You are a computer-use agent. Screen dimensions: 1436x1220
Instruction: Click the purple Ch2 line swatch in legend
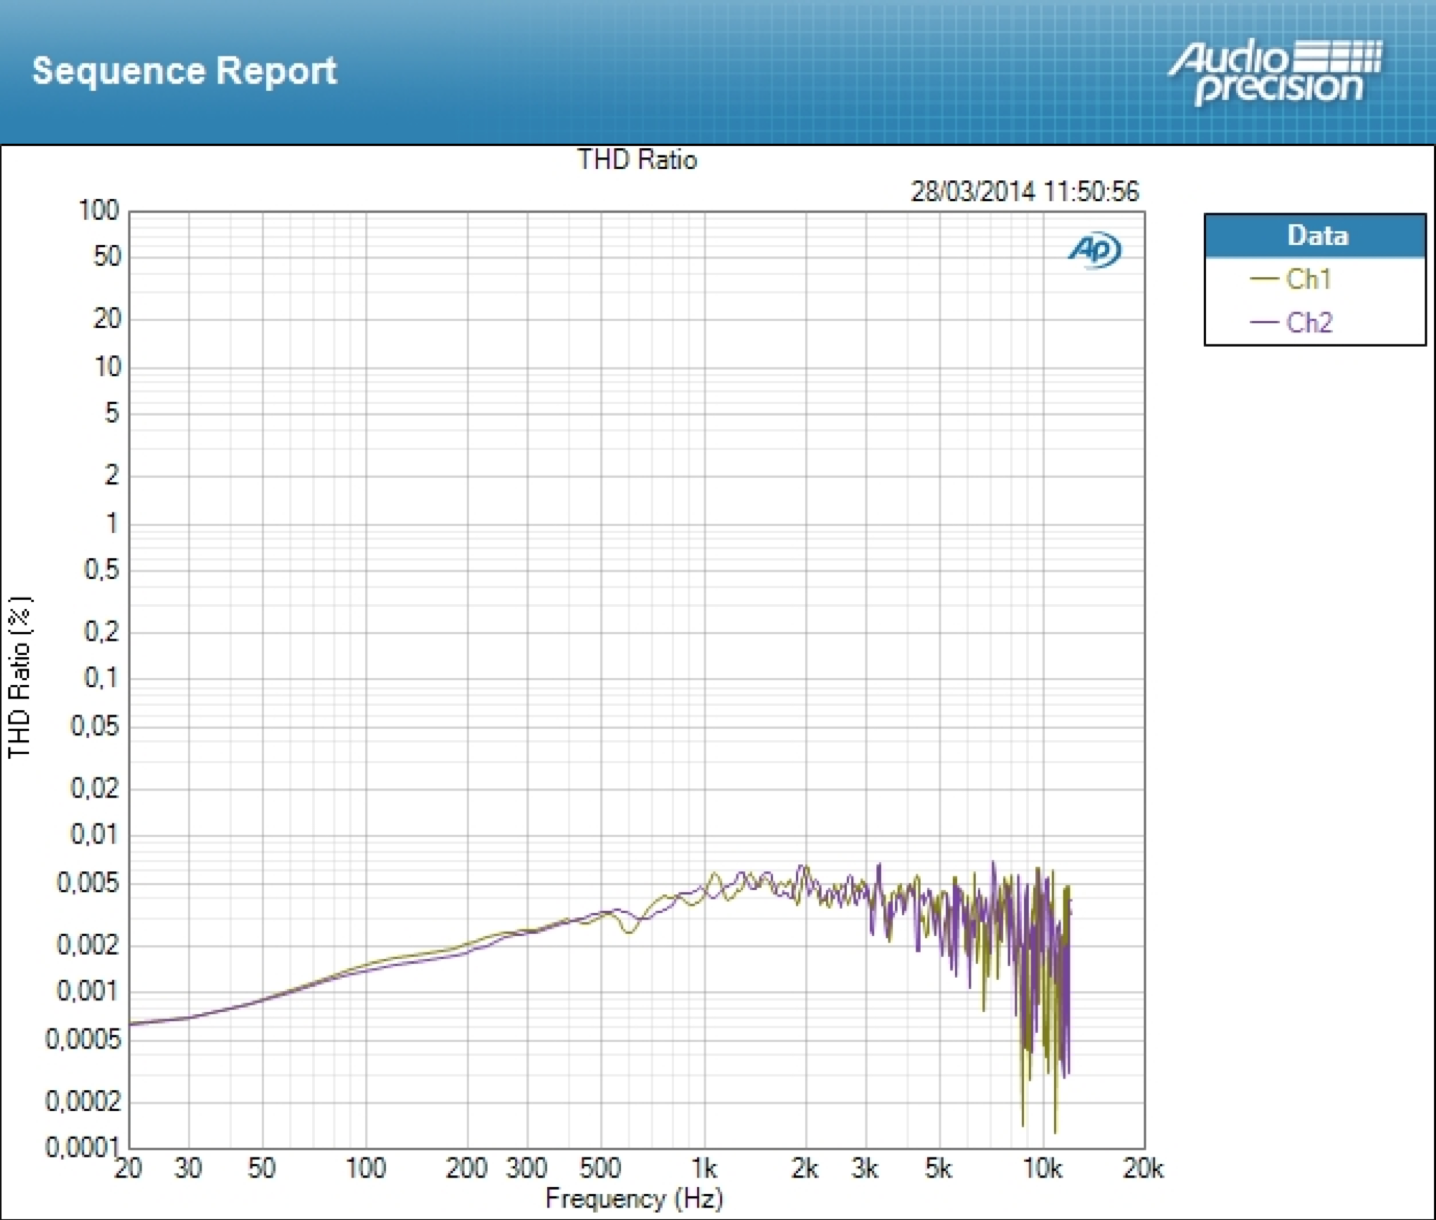click(x=1264, y=323)
